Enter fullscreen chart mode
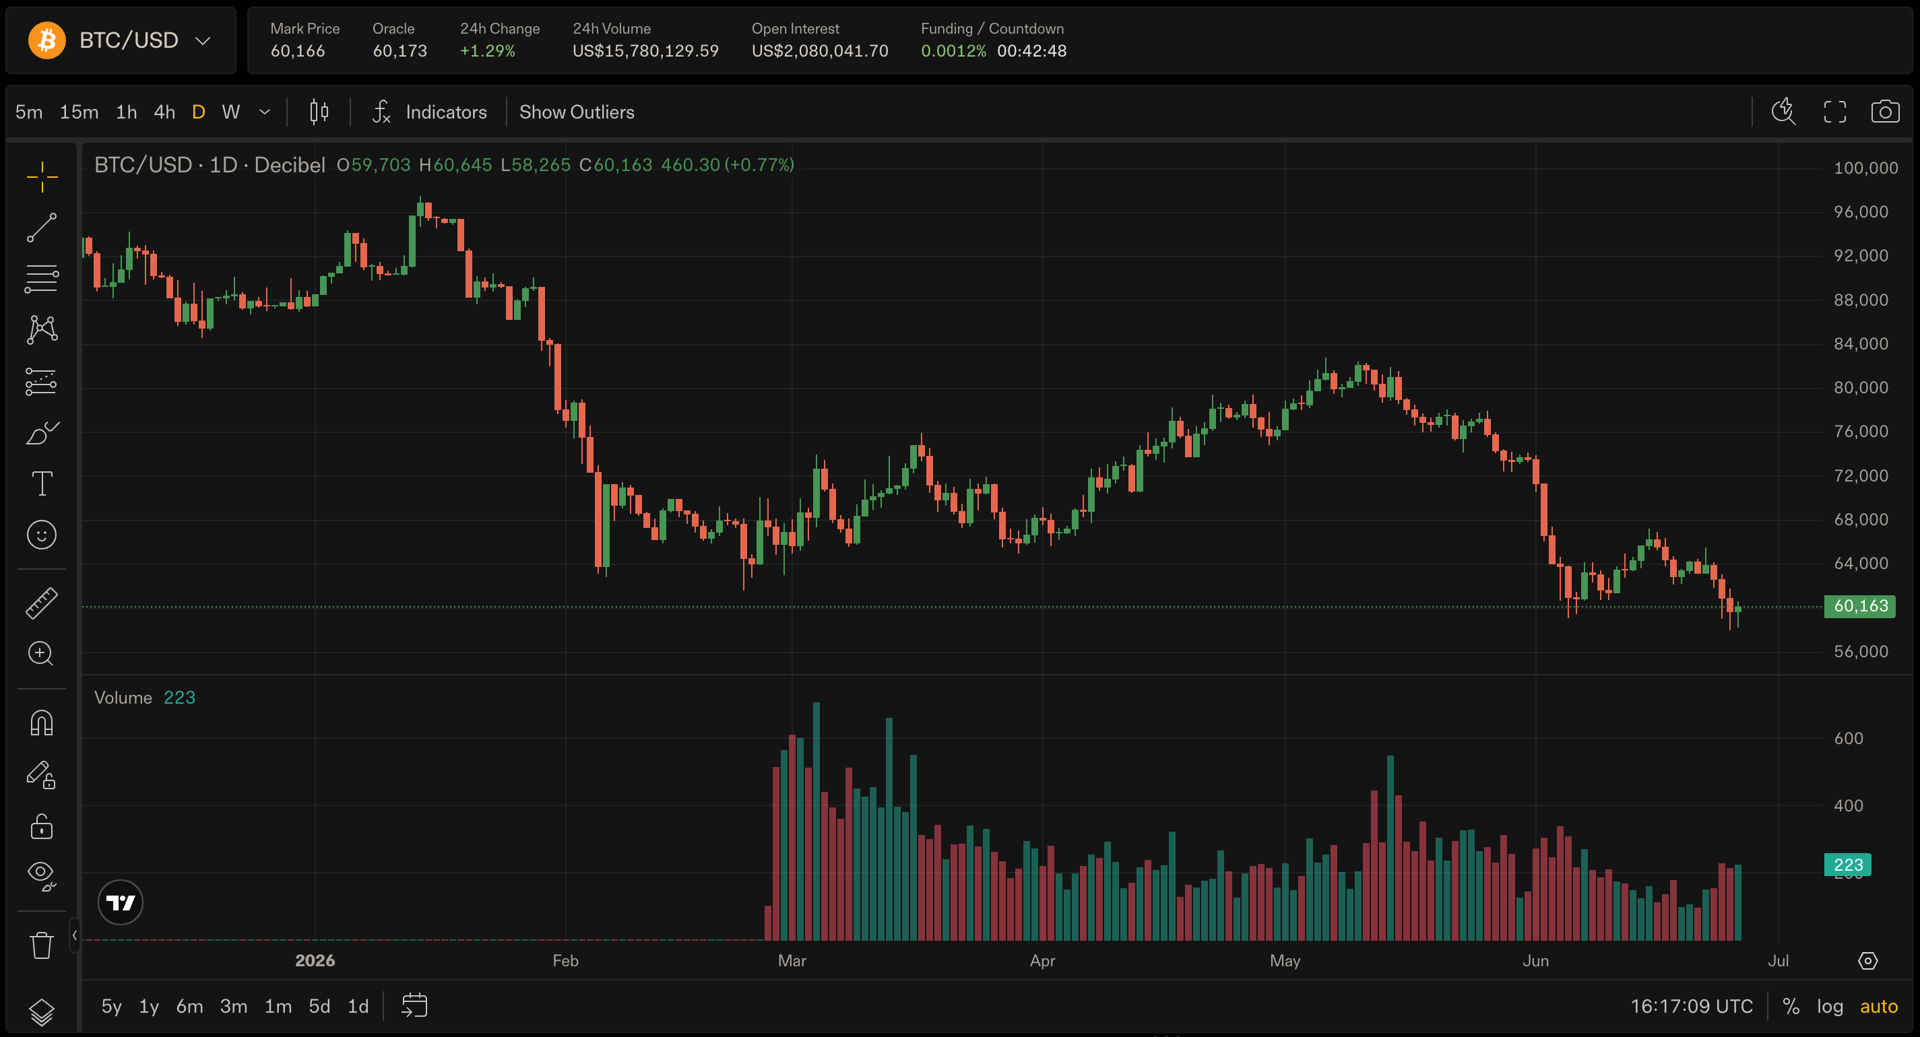 tap(1834, 112)
